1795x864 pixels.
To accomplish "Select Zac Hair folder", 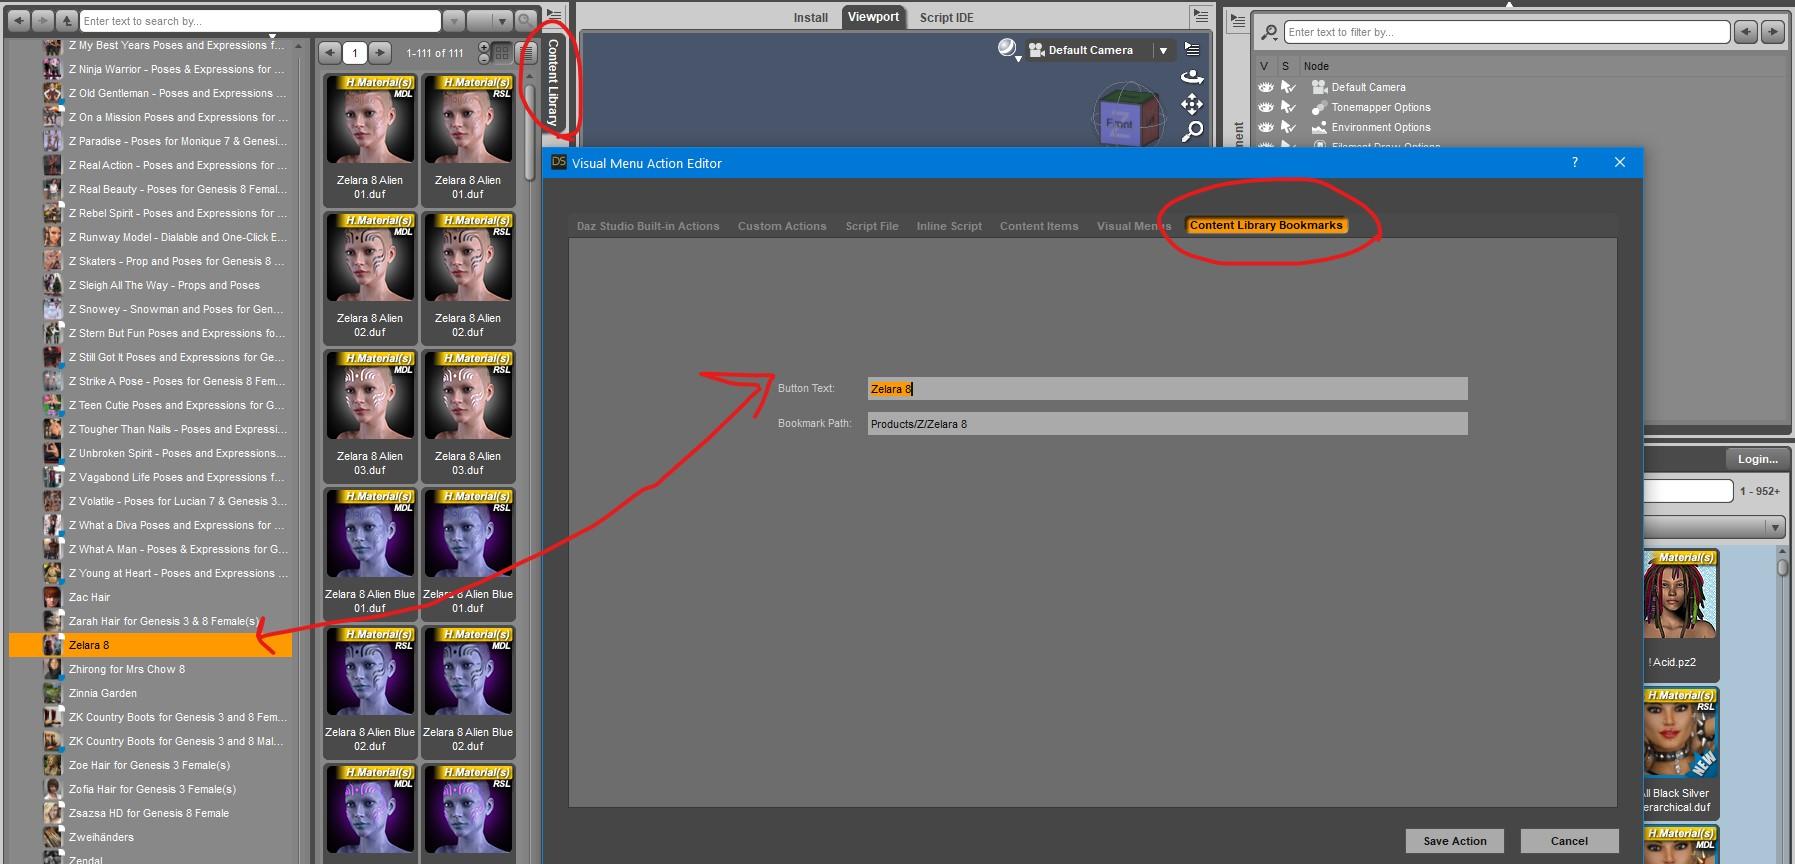I will 89,597.
